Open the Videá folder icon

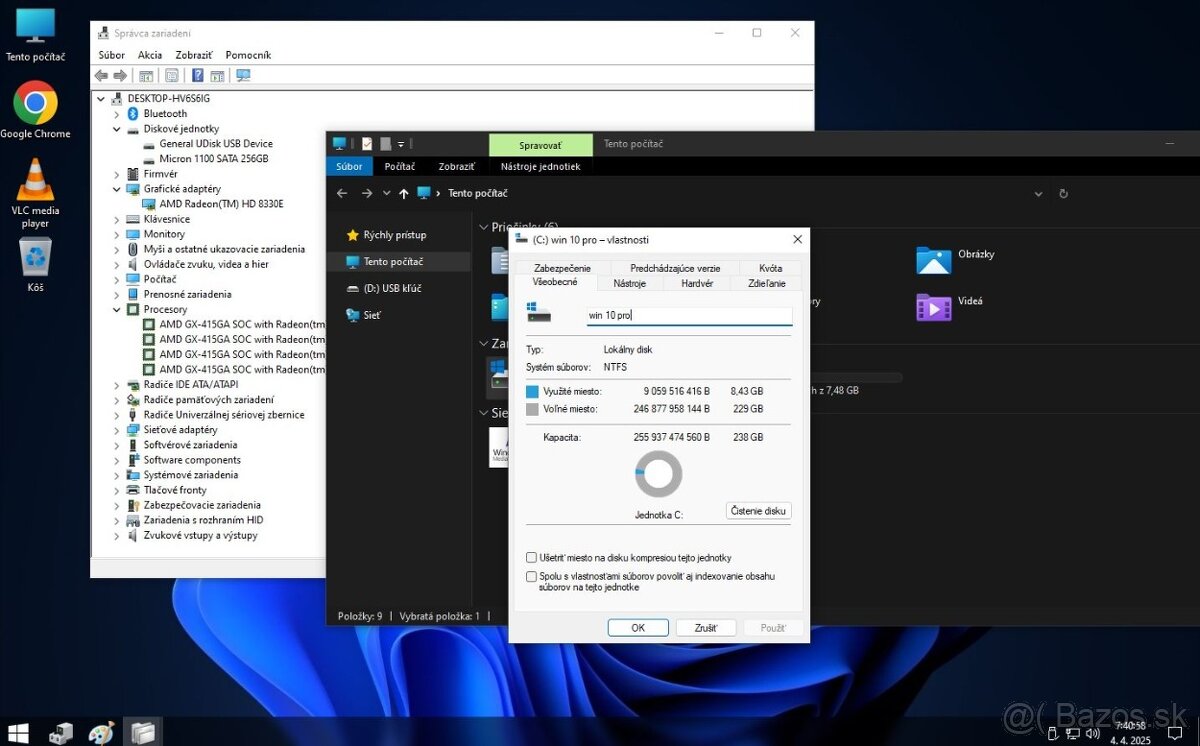[x=934, y=306]
